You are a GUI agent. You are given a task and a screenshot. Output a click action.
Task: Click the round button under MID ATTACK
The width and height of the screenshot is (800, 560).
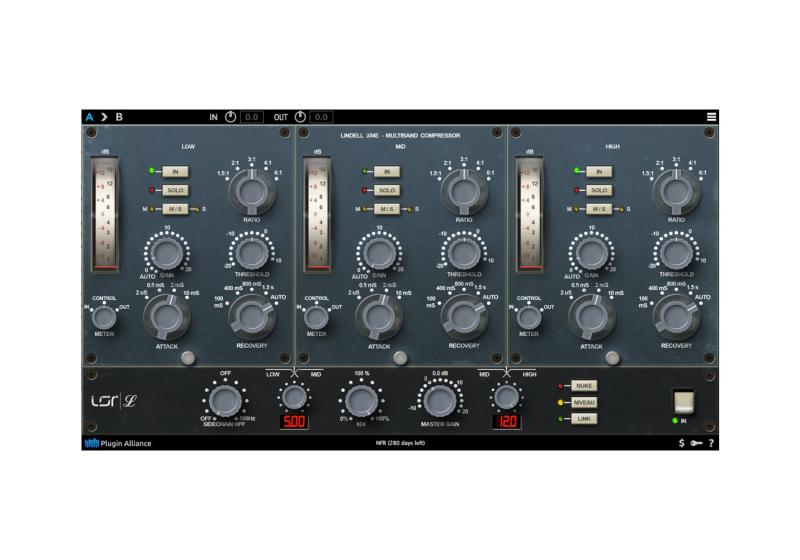(x=401, y=358)
